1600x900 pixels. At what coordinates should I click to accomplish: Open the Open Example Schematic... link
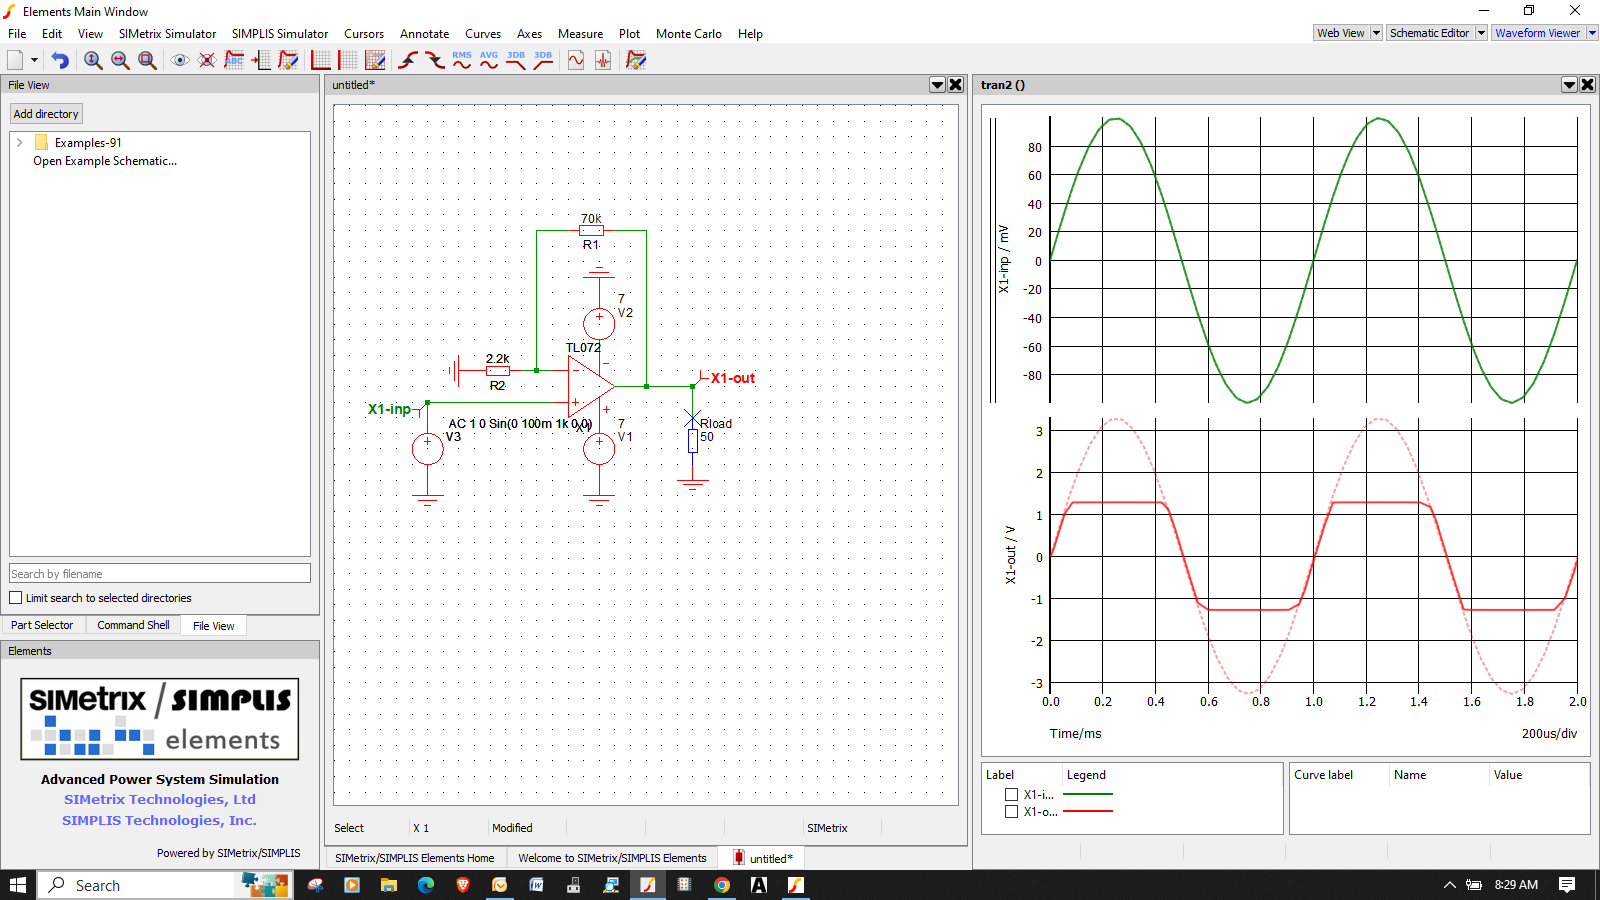pyautogui.click(x=105, y=161)
